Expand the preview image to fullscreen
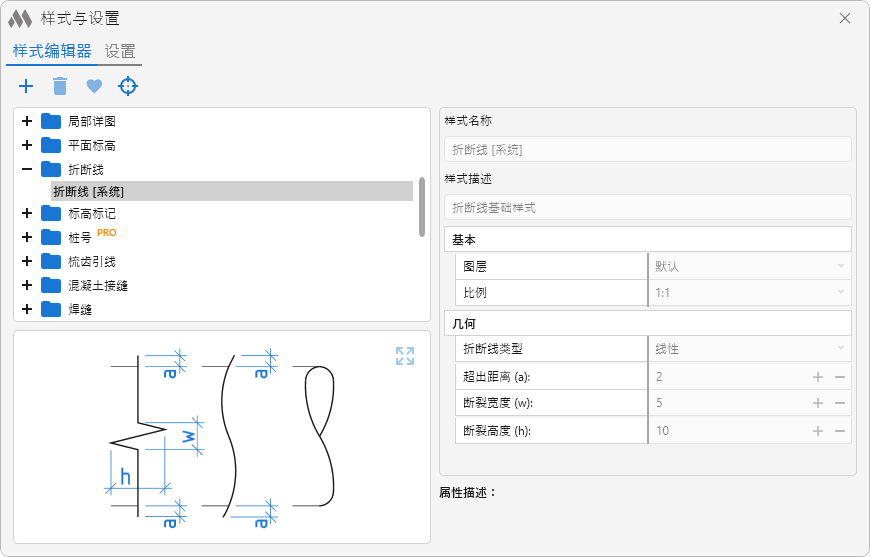The image size is (870, 557). click(404, 356)
